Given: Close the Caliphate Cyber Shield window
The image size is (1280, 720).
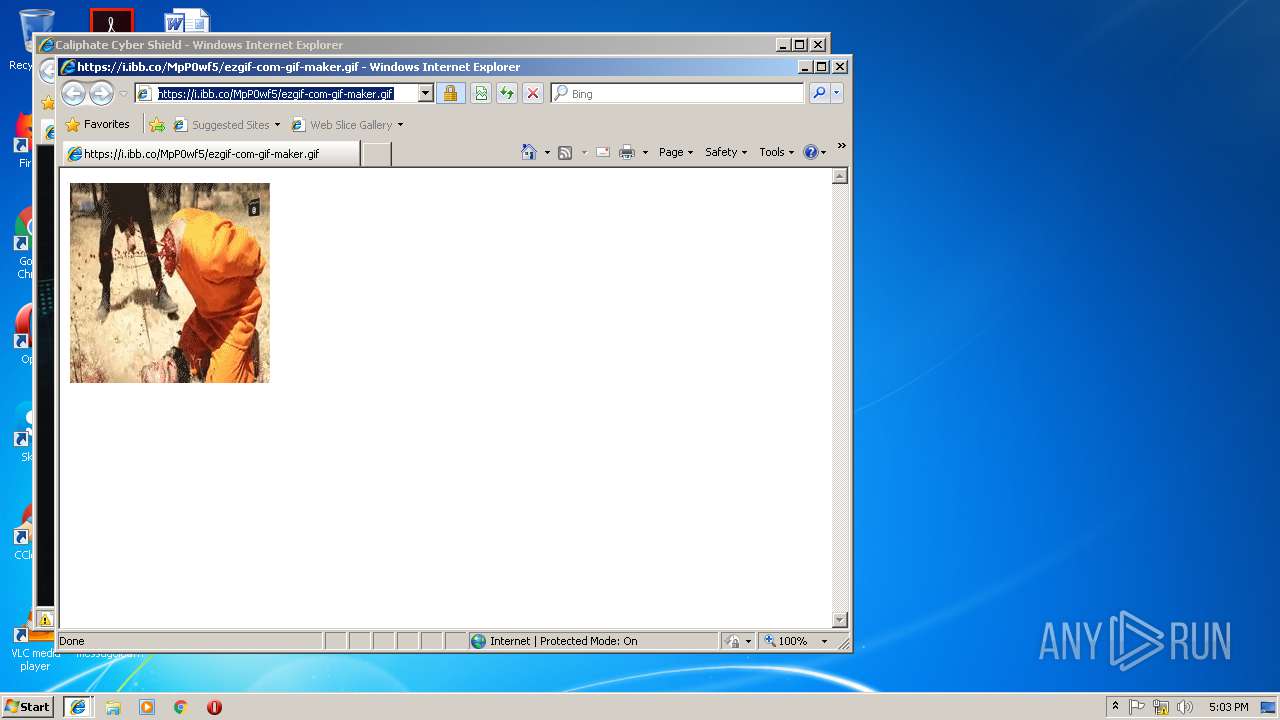Looking at the screenshot, I should coord(818,45).
